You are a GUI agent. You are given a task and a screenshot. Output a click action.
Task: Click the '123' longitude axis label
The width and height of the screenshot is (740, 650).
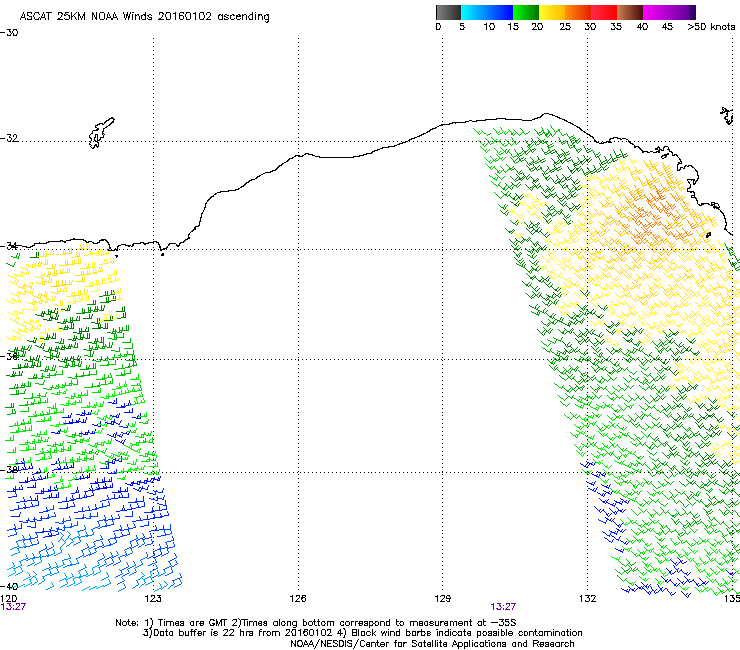click(153, 599)
